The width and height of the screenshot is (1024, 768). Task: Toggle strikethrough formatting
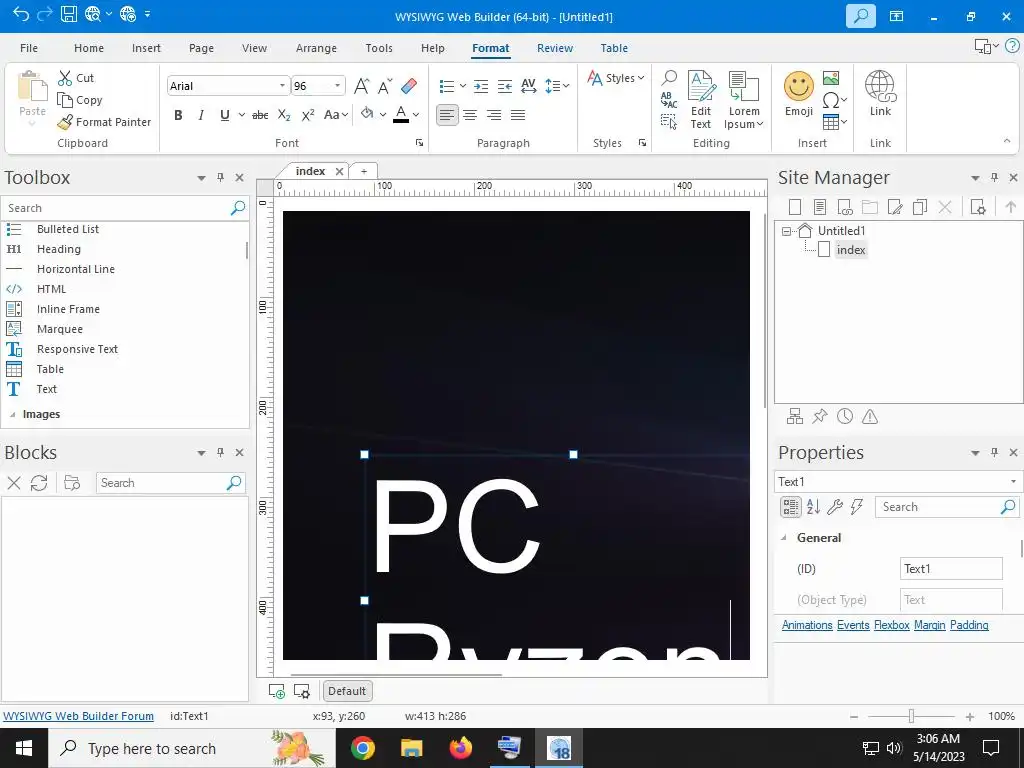[260, 115]
